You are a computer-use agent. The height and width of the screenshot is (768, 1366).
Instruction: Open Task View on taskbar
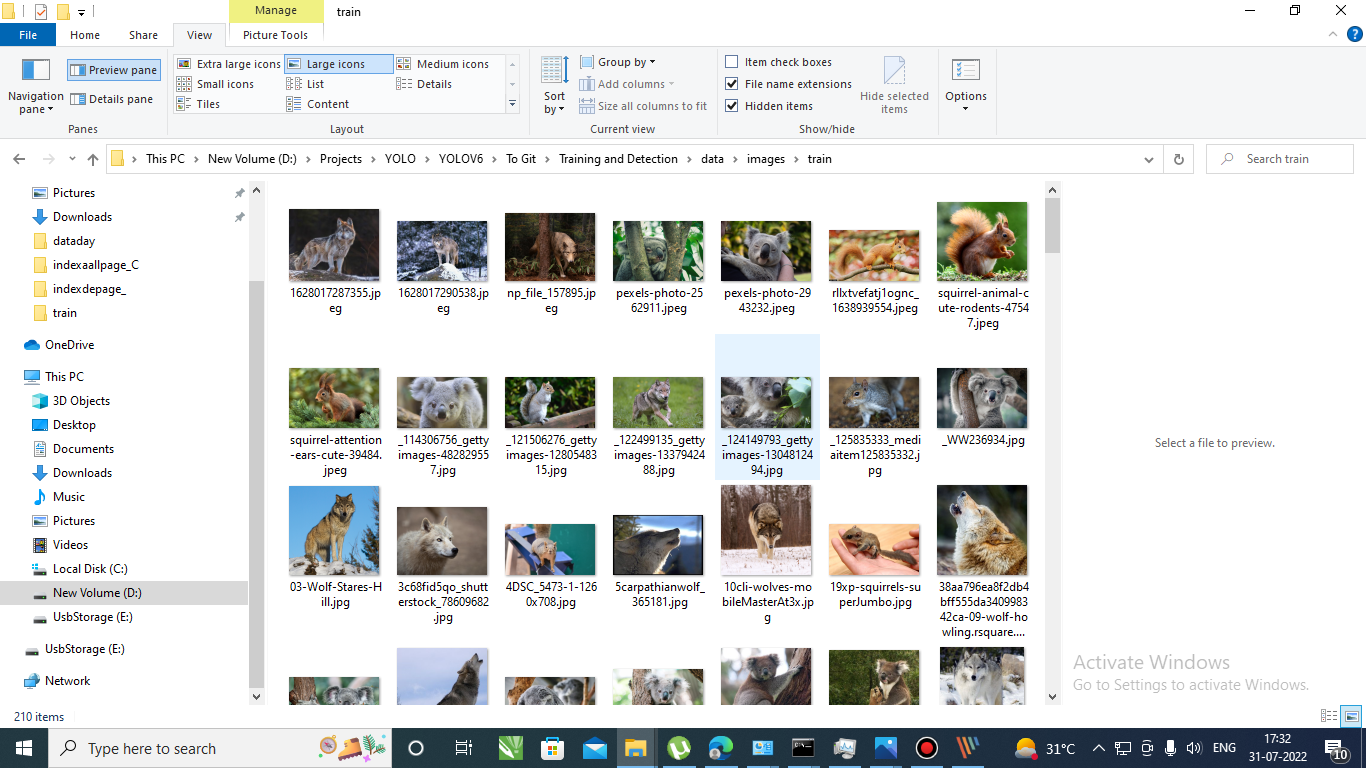[463, 748]
